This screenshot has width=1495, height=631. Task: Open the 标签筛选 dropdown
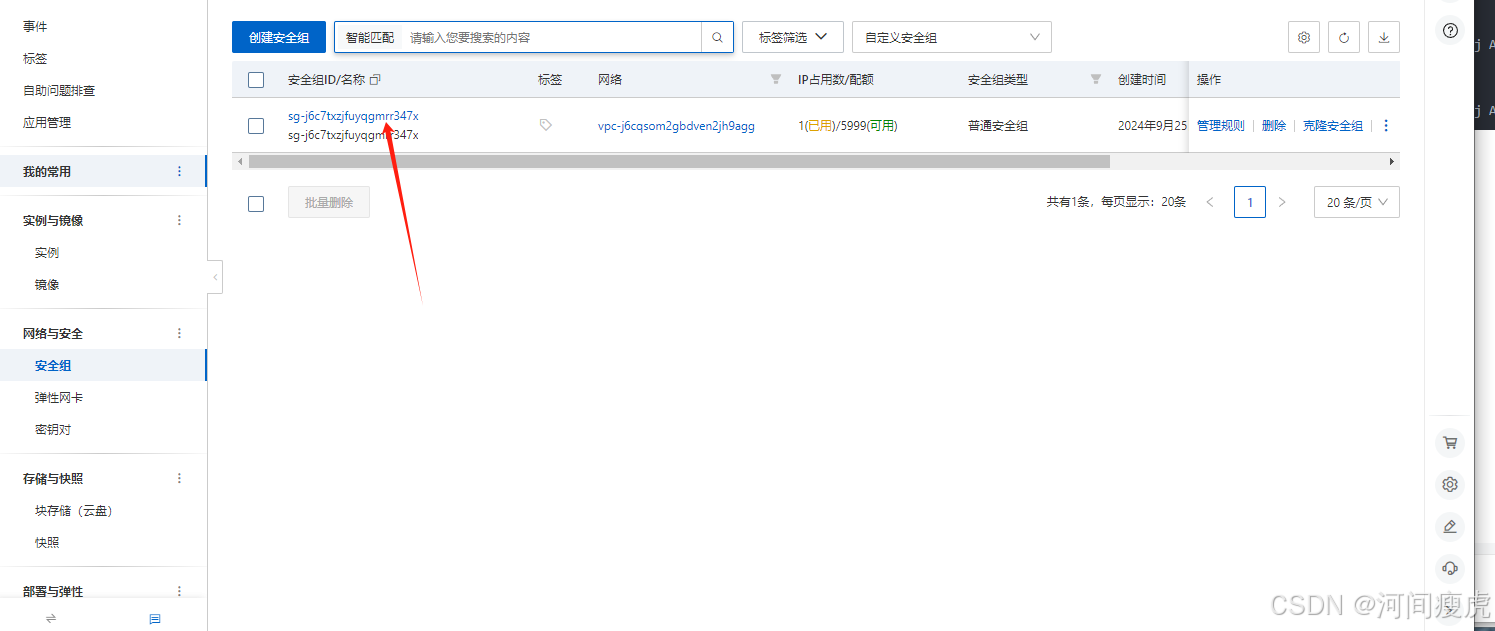792,38
